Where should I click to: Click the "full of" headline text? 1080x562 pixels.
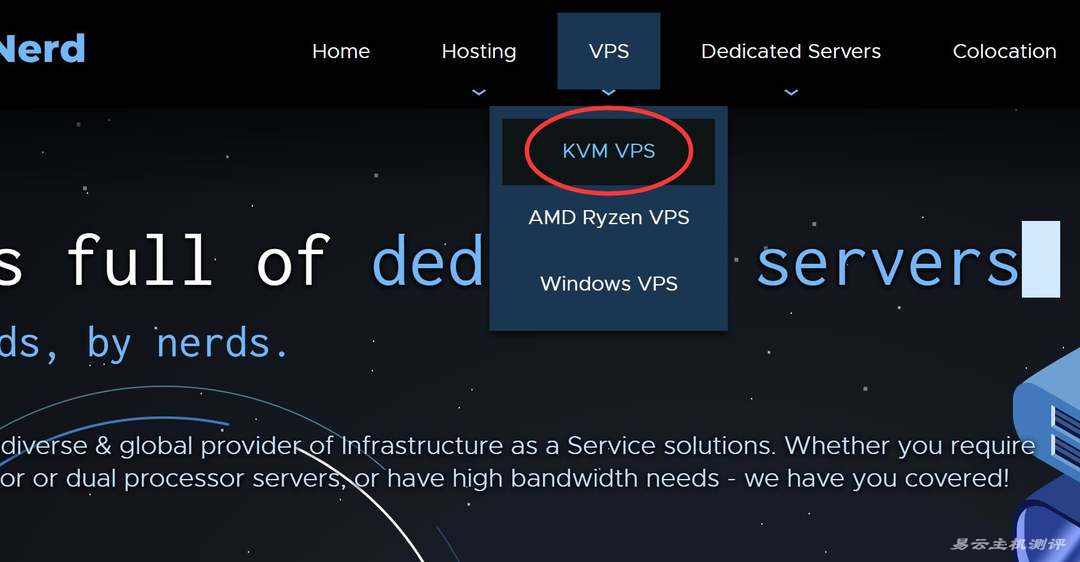click(x=198, y=262)
